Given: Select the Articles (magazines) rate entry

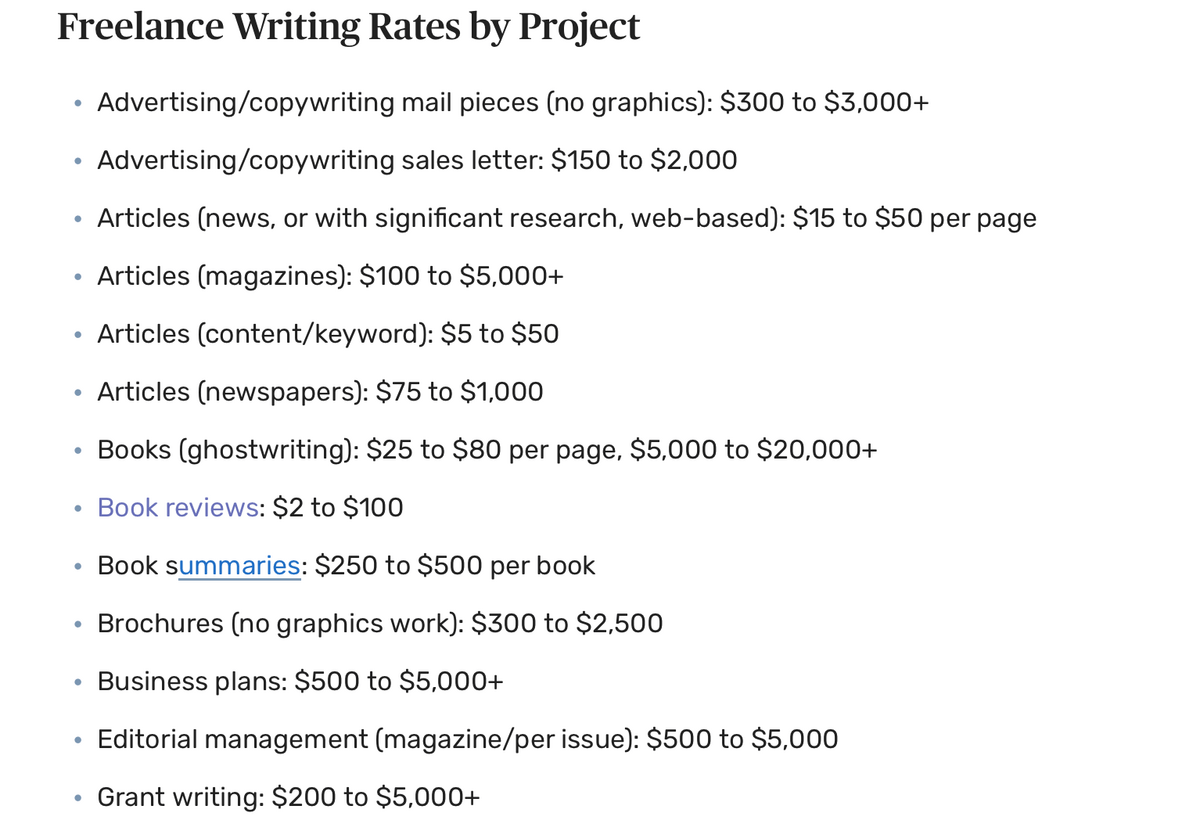Looking at the screenshot, I should (330, 277).
